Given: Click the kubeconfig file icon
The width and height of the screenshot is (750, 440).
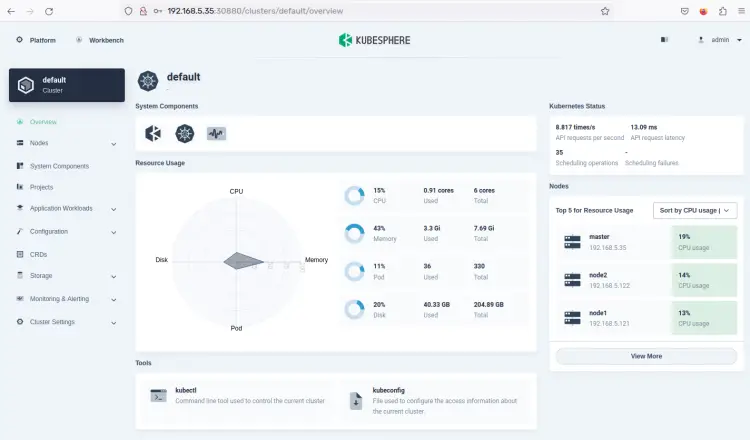Looking at the screenshot, I should [x=355, y=400].
